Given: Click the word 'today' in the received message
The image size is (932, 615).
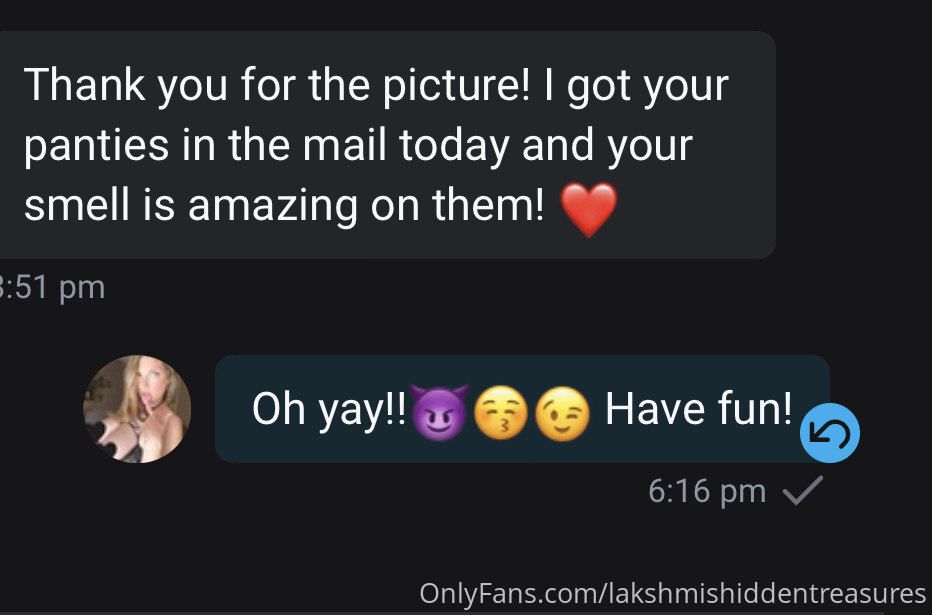Looking at the screenshot, I should coord(454,147).
